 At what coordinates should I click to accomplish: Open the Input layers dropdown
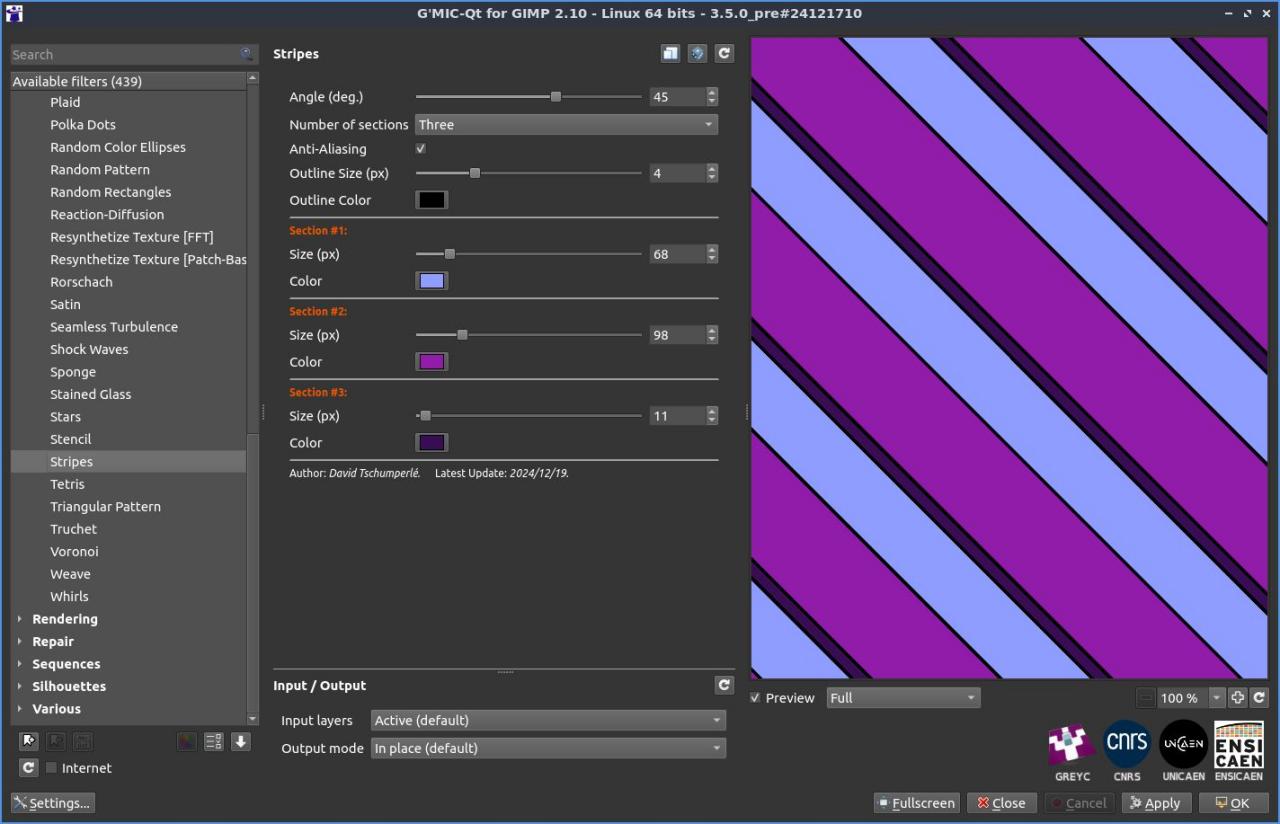click(x=548, y=720)
